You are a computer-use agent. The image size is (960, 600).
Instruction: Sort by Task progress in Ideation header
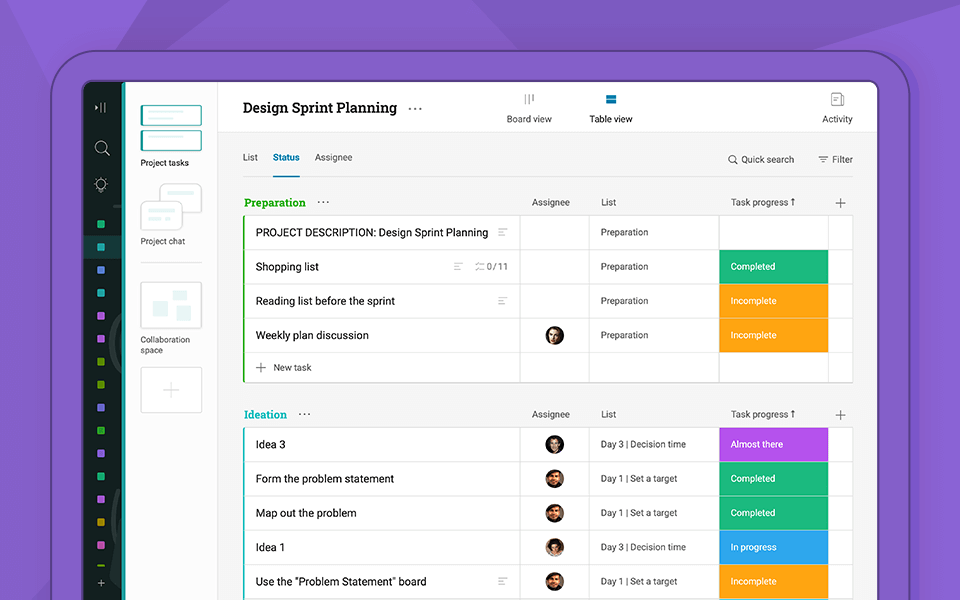tap(762, 414)
